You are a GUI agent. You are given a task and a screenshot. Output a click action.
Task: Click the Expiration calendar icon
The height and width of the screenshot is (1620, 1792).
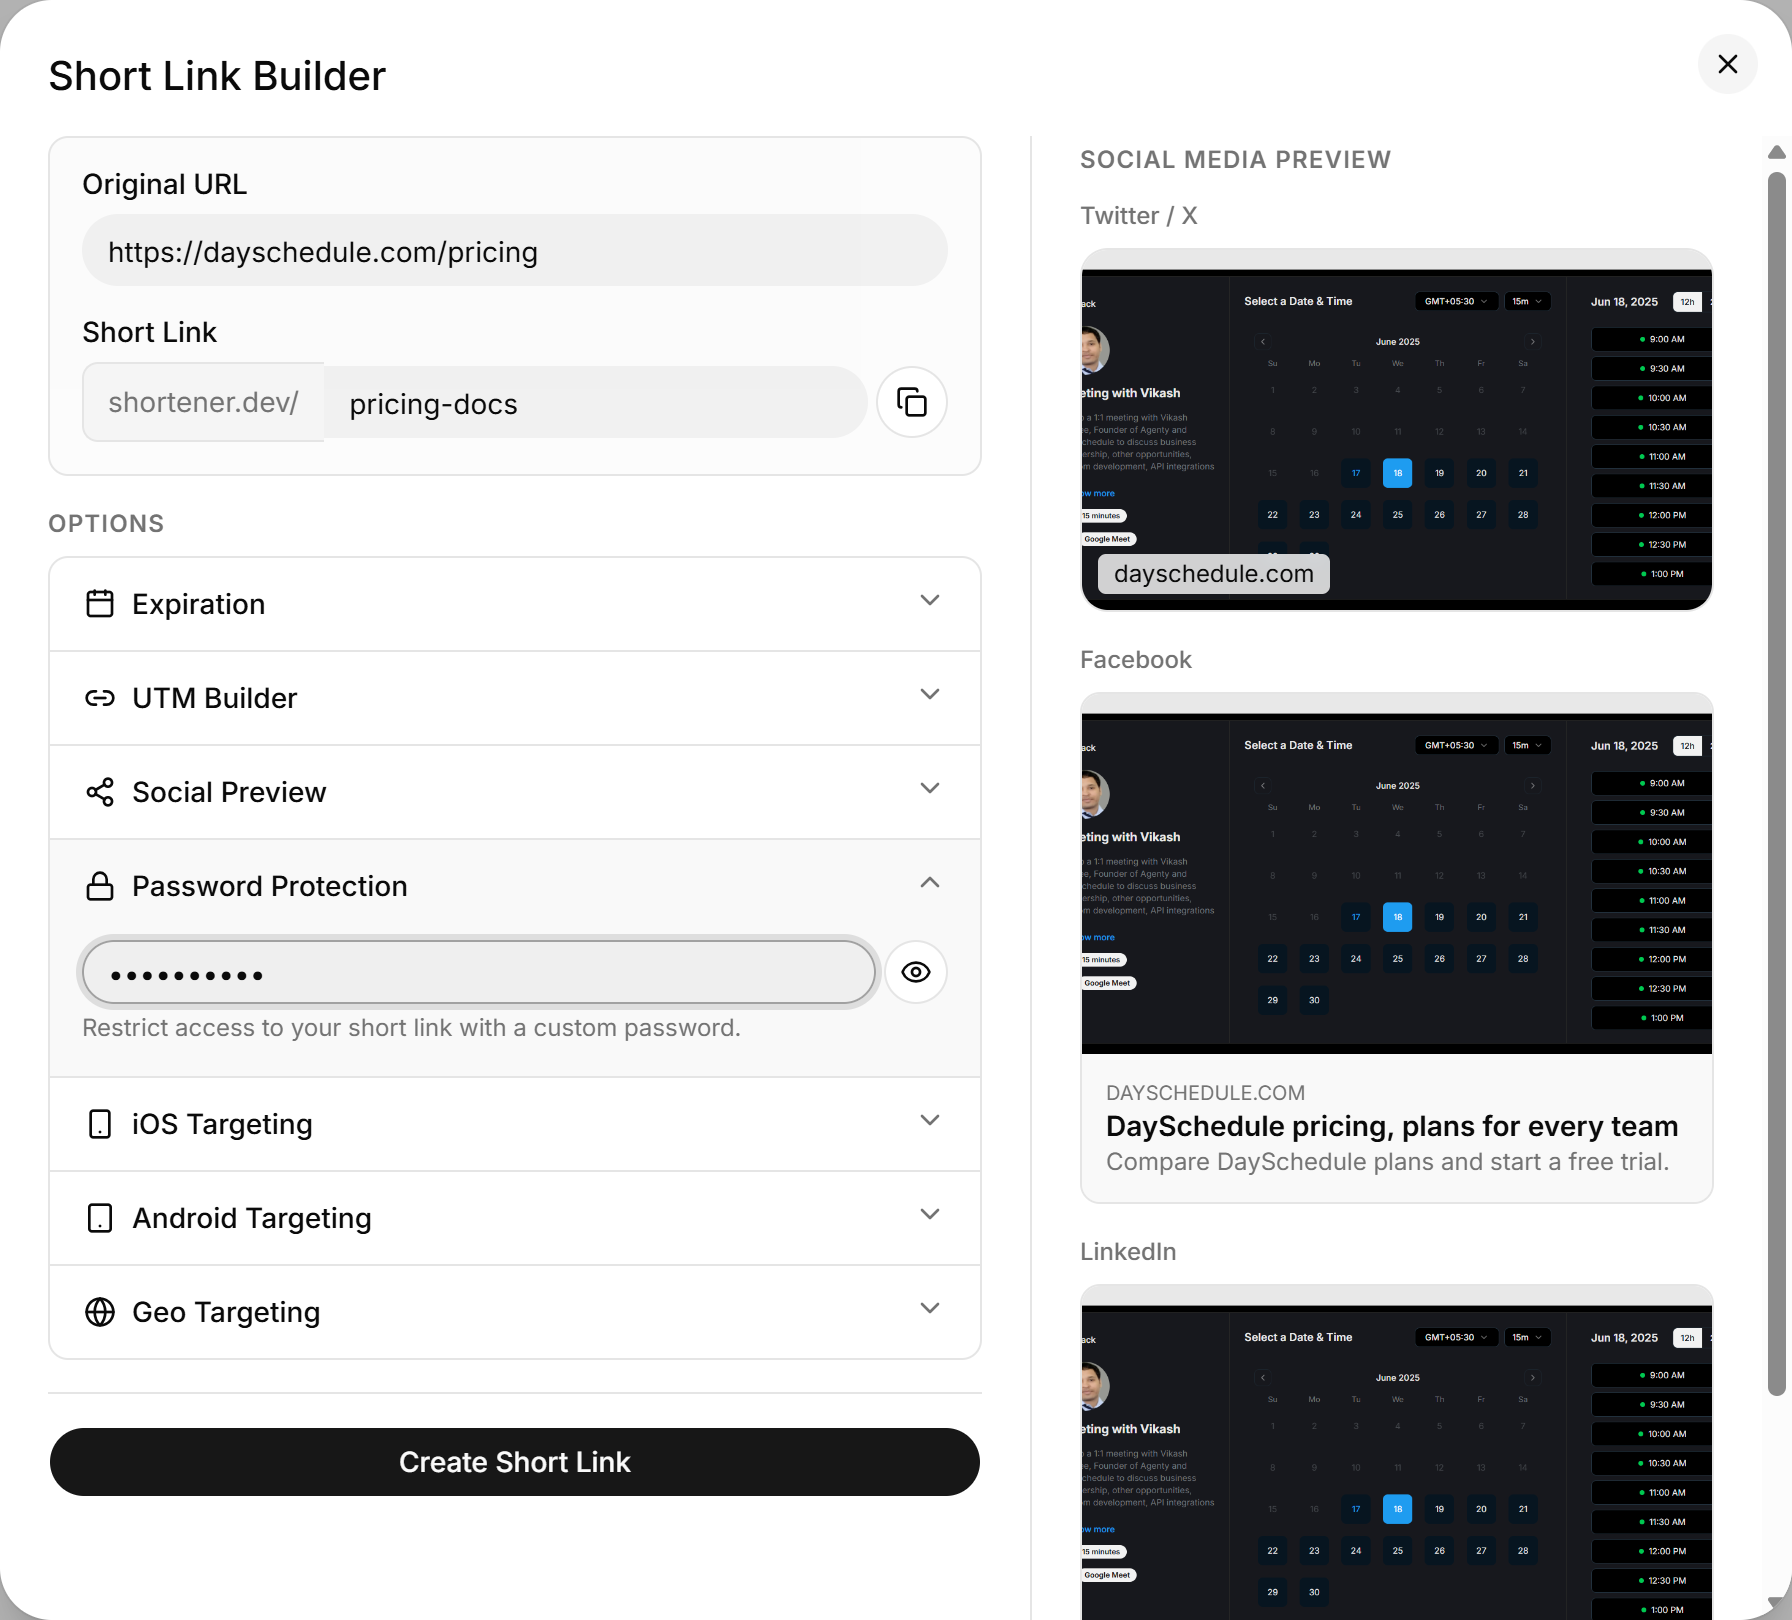click(100, 604)
